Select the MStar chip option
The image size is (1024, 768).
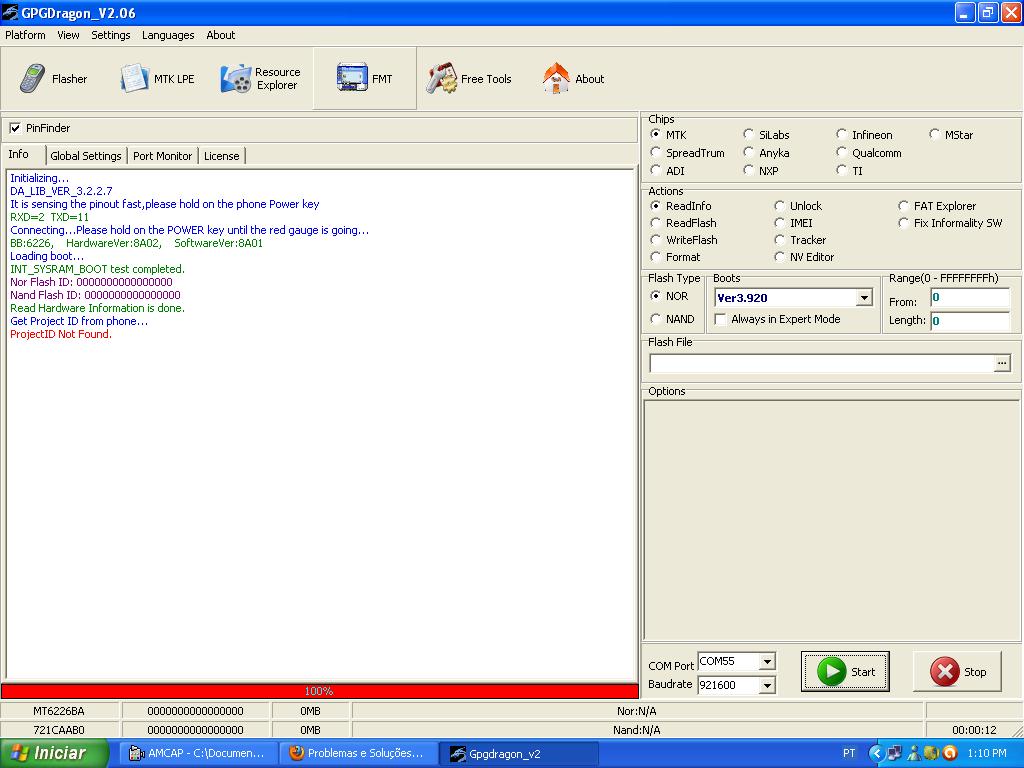pos(935,135)
